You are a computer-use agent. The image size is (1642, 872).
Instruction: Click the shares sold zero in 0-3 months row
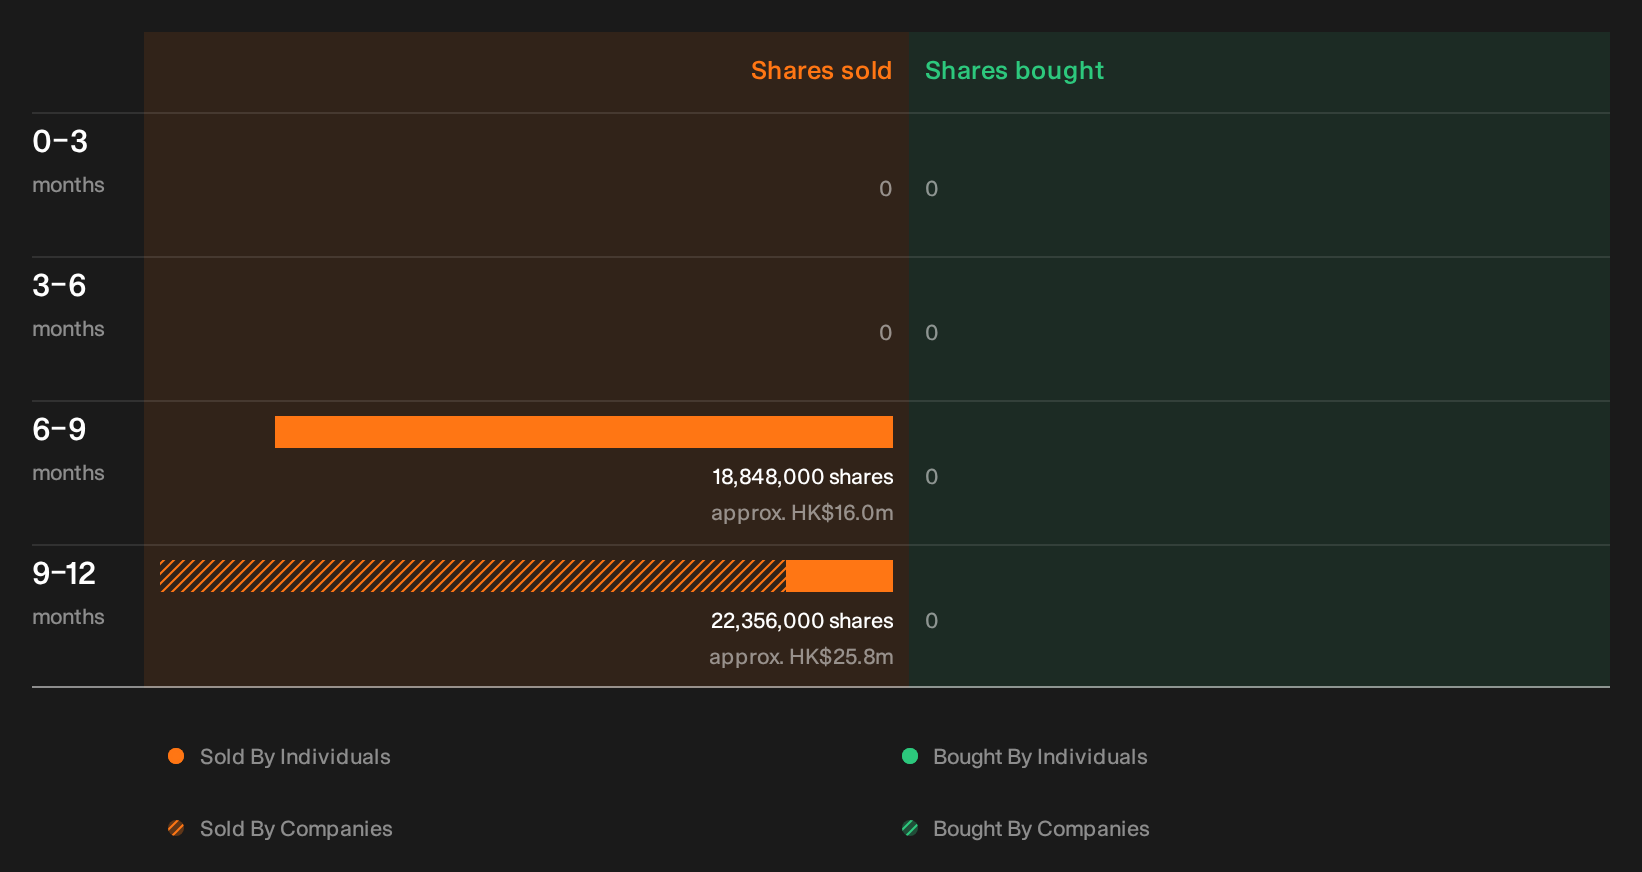(x=885, y=189)
